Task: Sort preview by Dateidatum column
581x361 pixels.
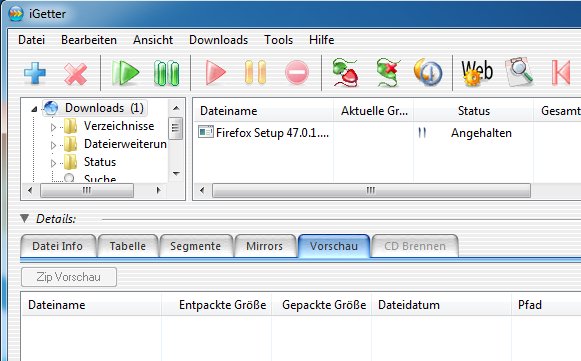Action: pyautogui.click(x=442, y=305)
